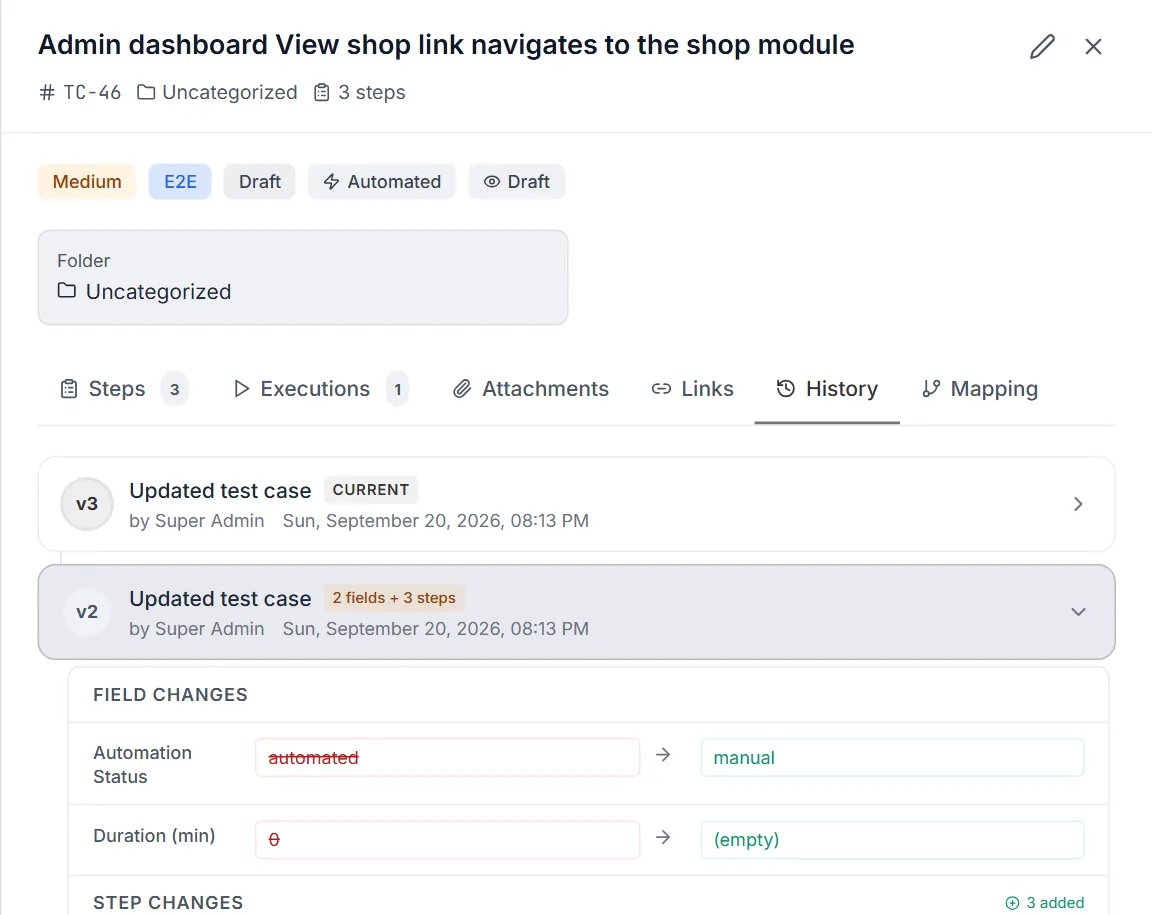Click the lightning bolt icon in Automated

click(331, 182)
